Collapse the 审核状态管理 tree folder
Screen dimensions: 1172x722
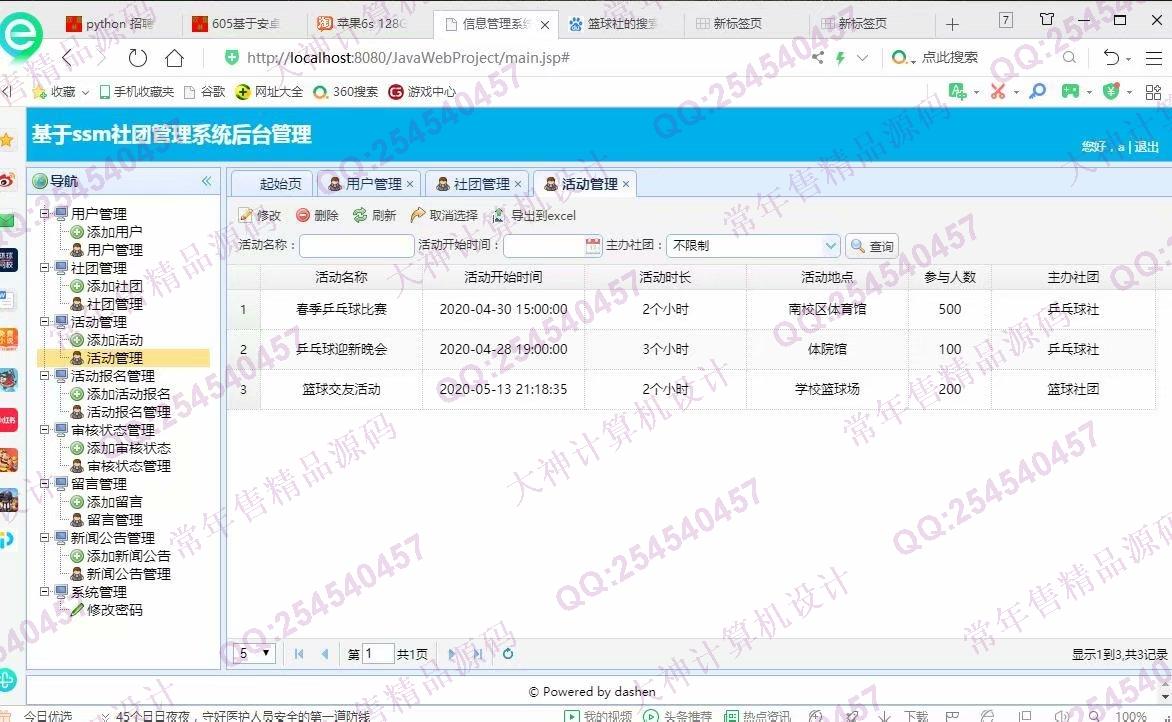pyautogui.click(x=45, y=430)
